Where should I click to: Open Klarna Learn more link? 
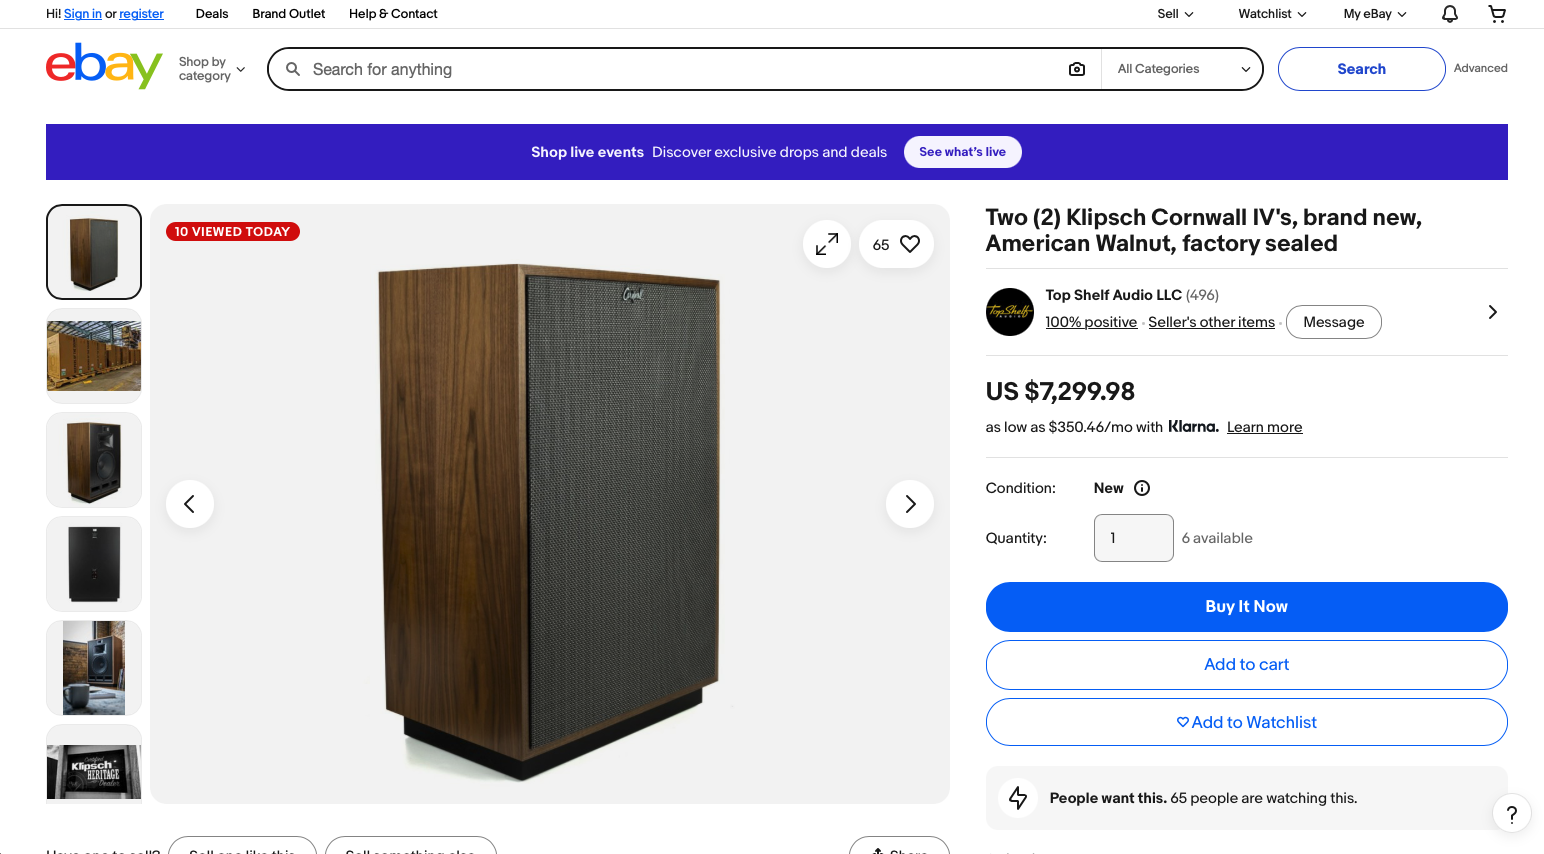[1264, 427]
